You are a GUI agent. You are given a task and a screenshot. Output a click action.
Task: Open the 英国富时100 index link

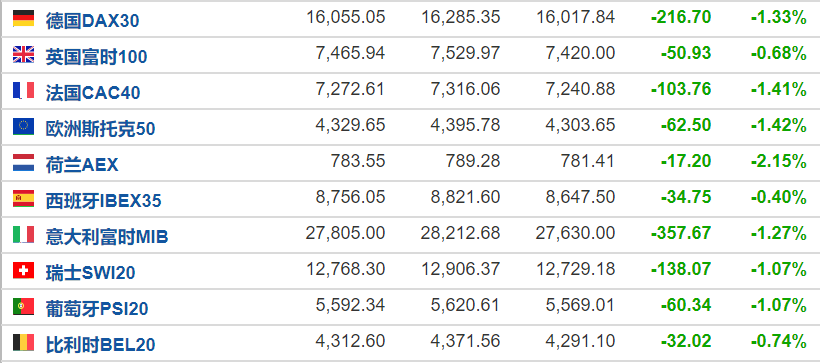96,56
